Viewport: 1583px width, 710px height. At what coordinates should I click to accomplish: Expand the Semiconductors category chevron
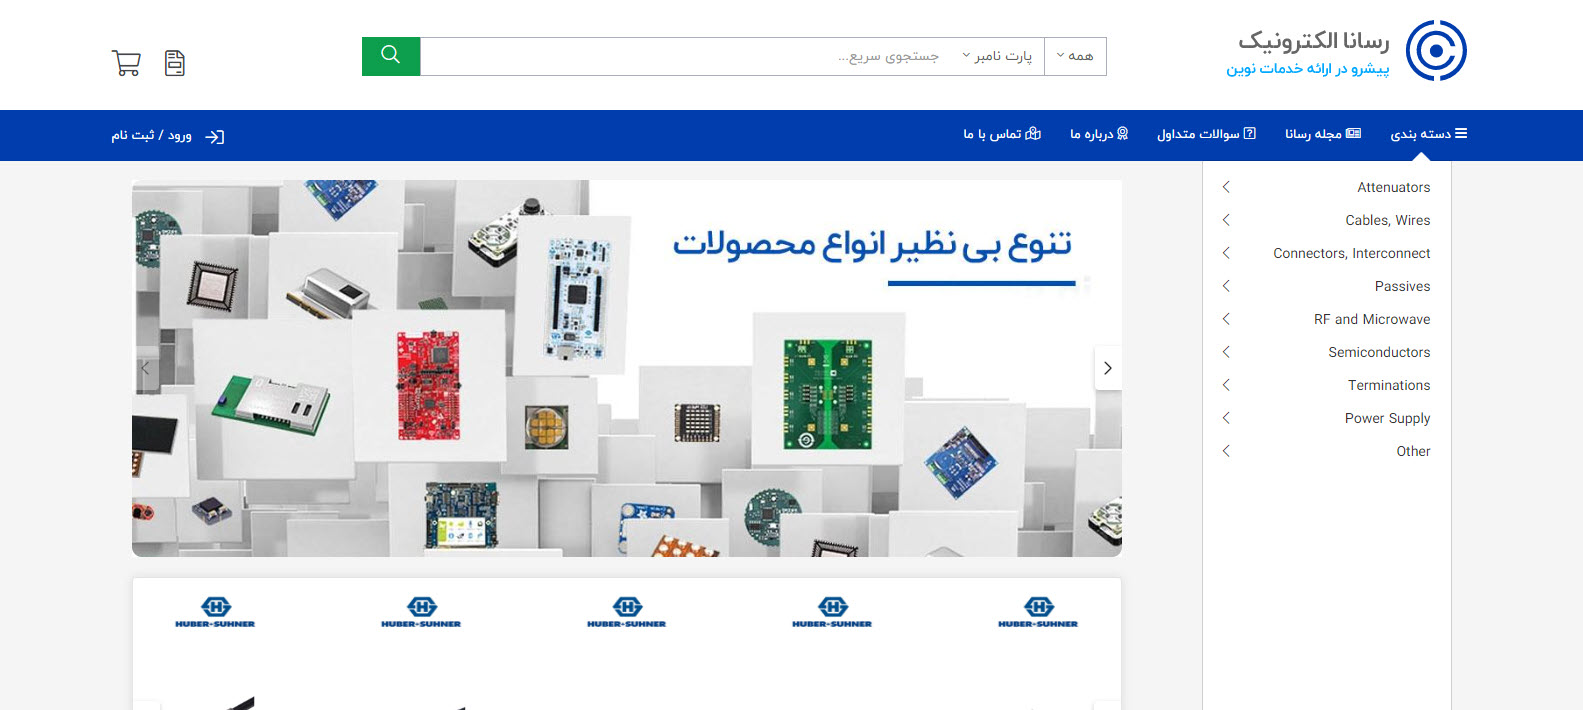coord(1226,352)
